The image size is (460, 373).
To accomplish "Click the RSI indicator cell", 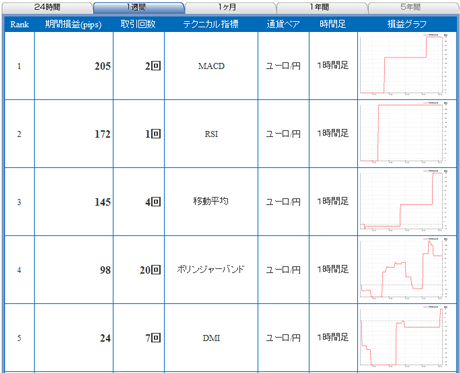I will click(211, 134).
